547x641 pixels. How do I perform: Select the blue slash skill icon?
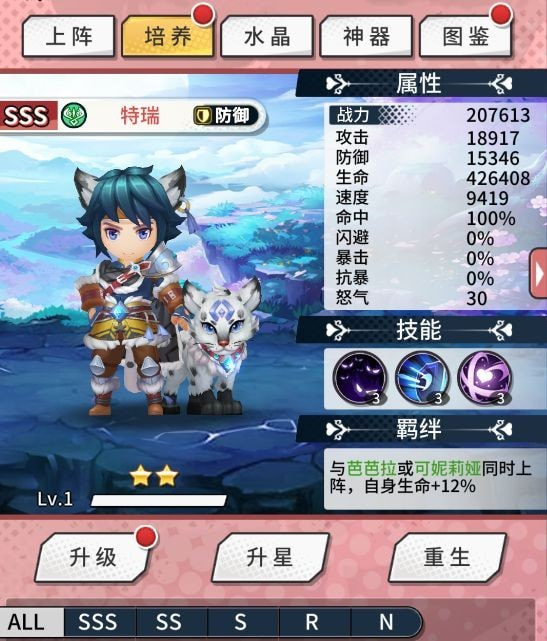pos(422,378)
